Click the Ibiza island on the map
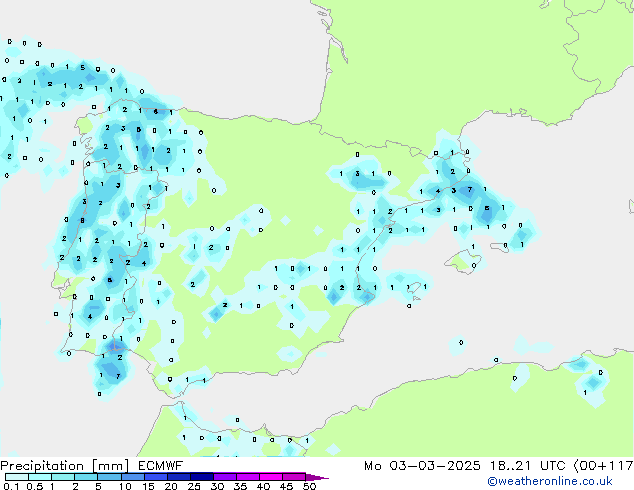The height and width of the screenshot is (490, 634). 415,287
